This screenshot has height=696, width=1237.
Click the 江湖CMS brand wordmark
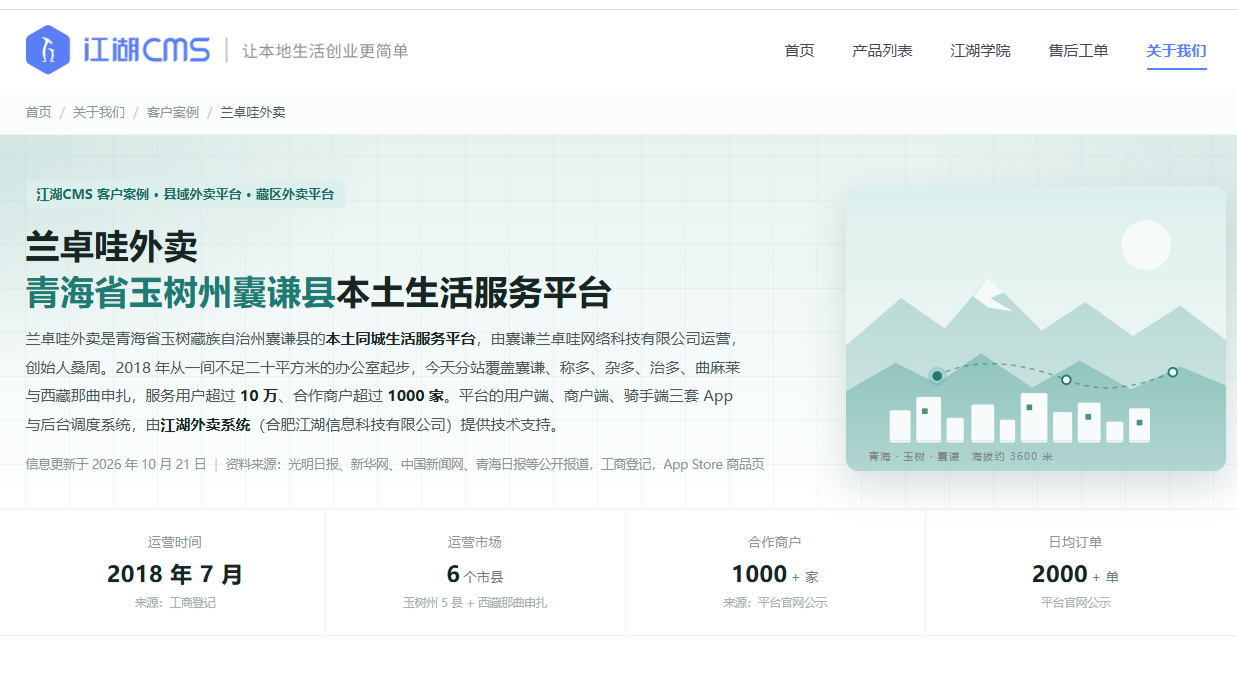click(x=147, y=50)
